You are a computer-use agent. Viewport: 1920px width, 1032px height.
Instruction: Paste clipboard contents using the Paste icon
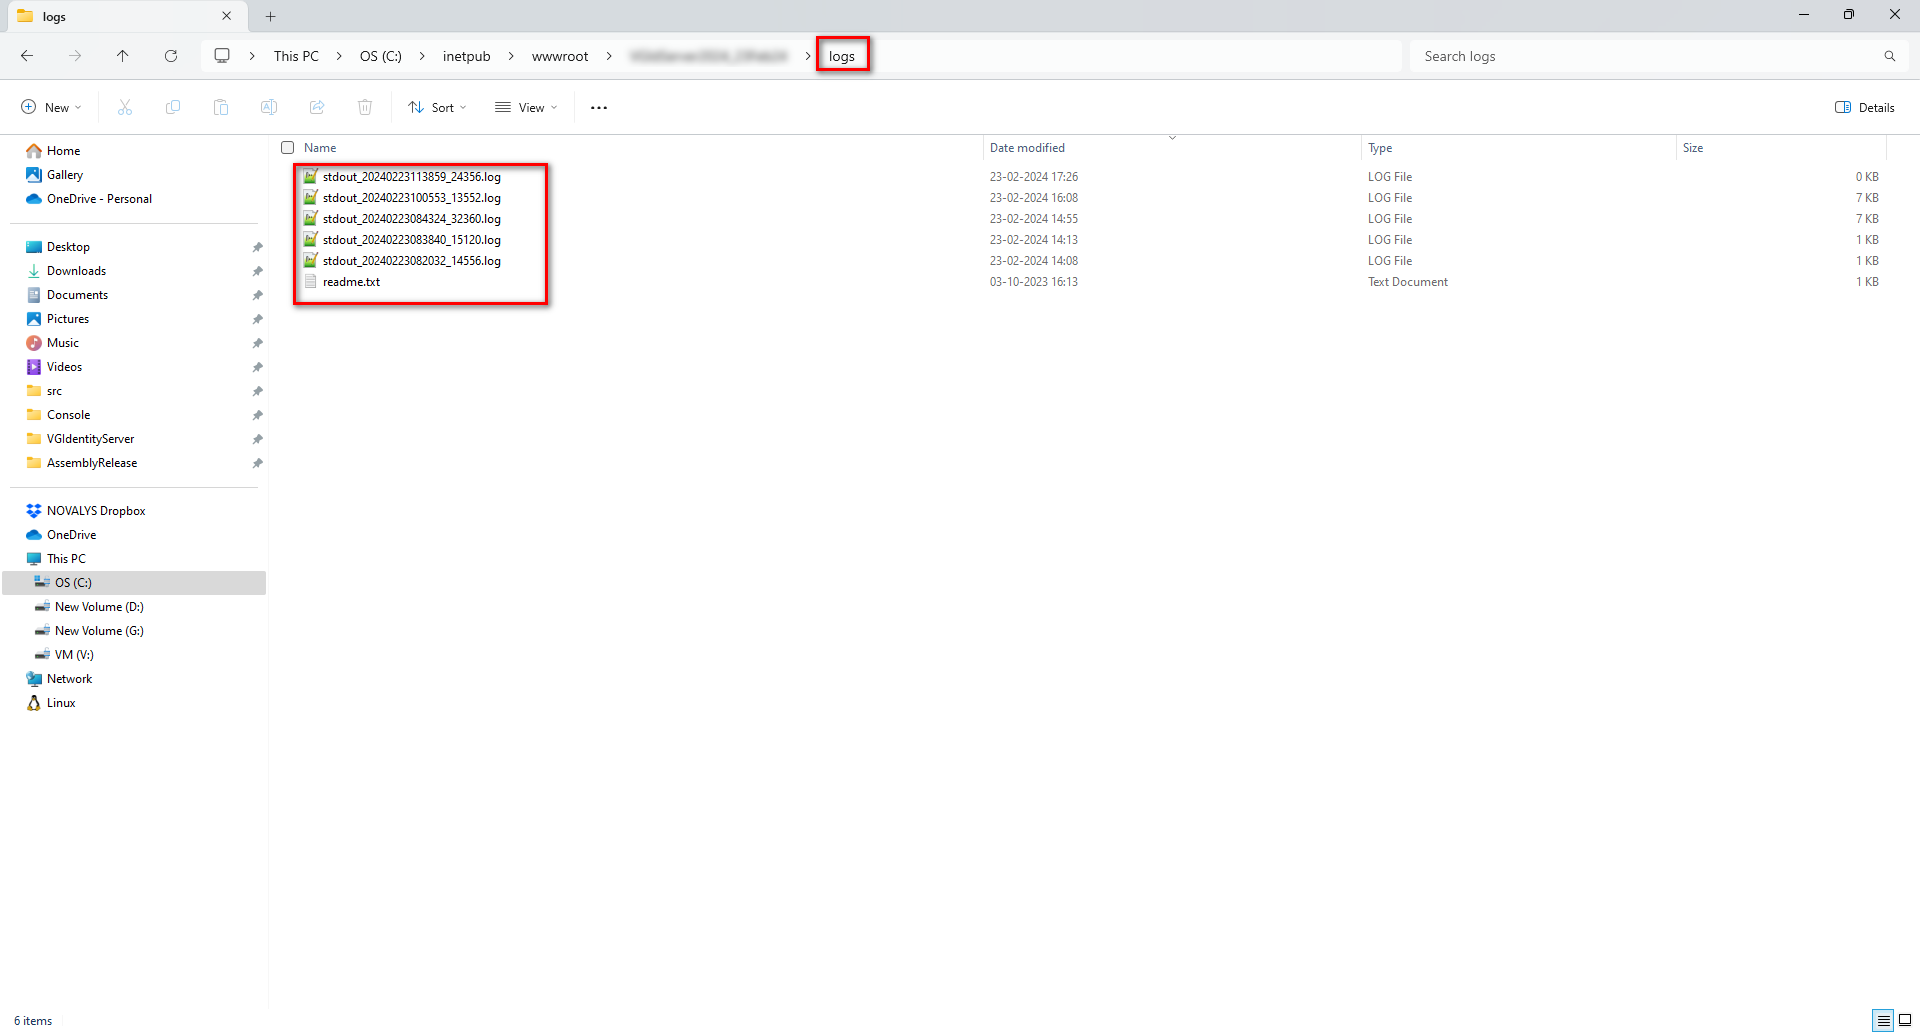[x=220, y=107]
